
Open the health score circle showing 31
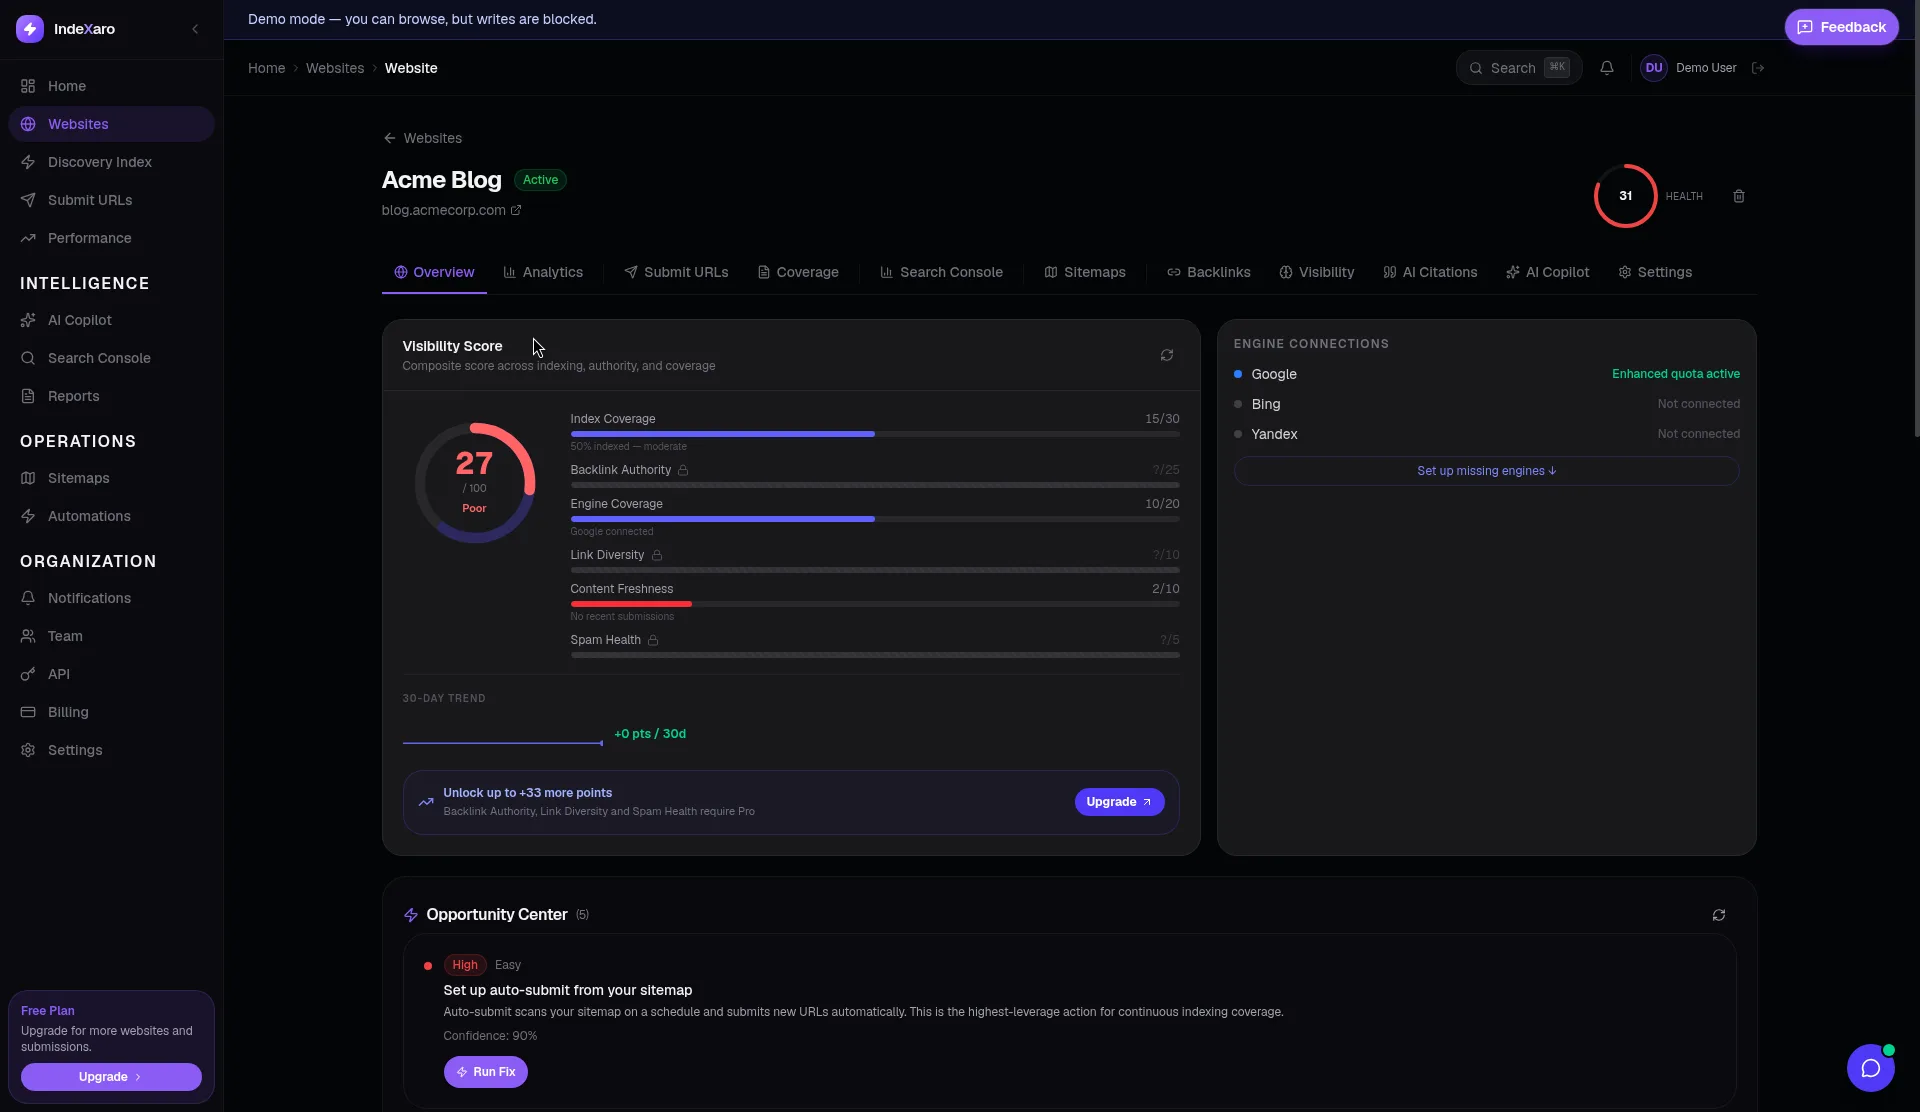coord(1625,196)
